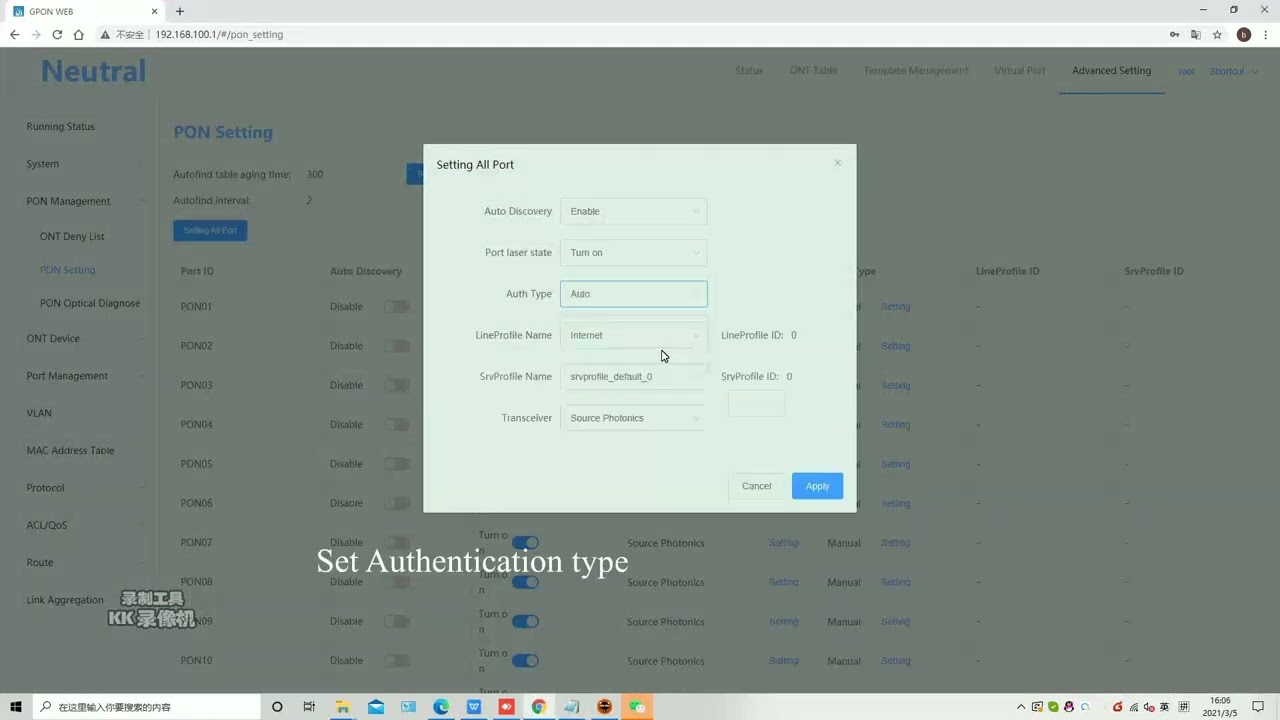Open Link Aggregation in the sidebar
The image size is (1280, 720).
pos(65,600)
